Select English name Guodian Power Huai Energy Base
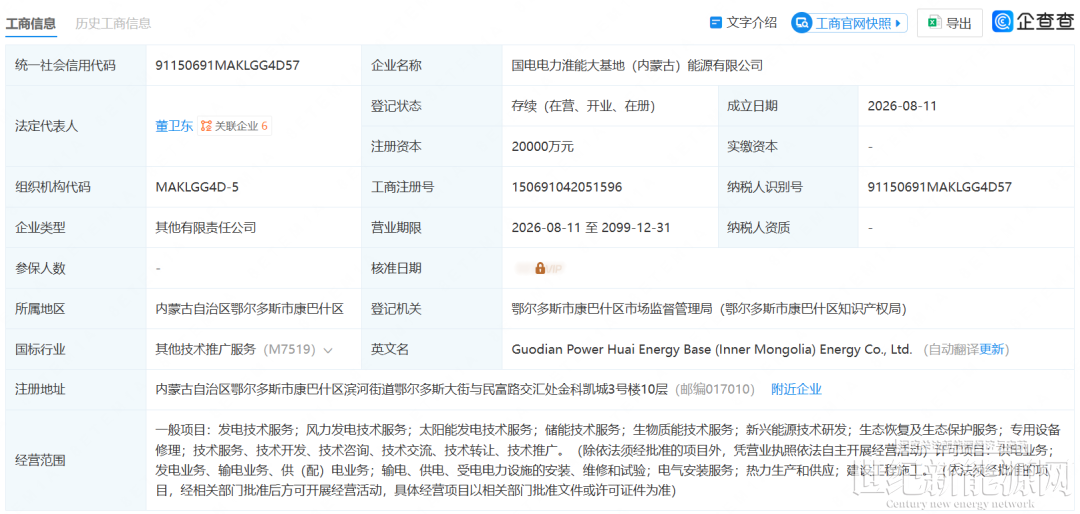1080x514 pixels. pyautogui.click(x=610, y=349)
